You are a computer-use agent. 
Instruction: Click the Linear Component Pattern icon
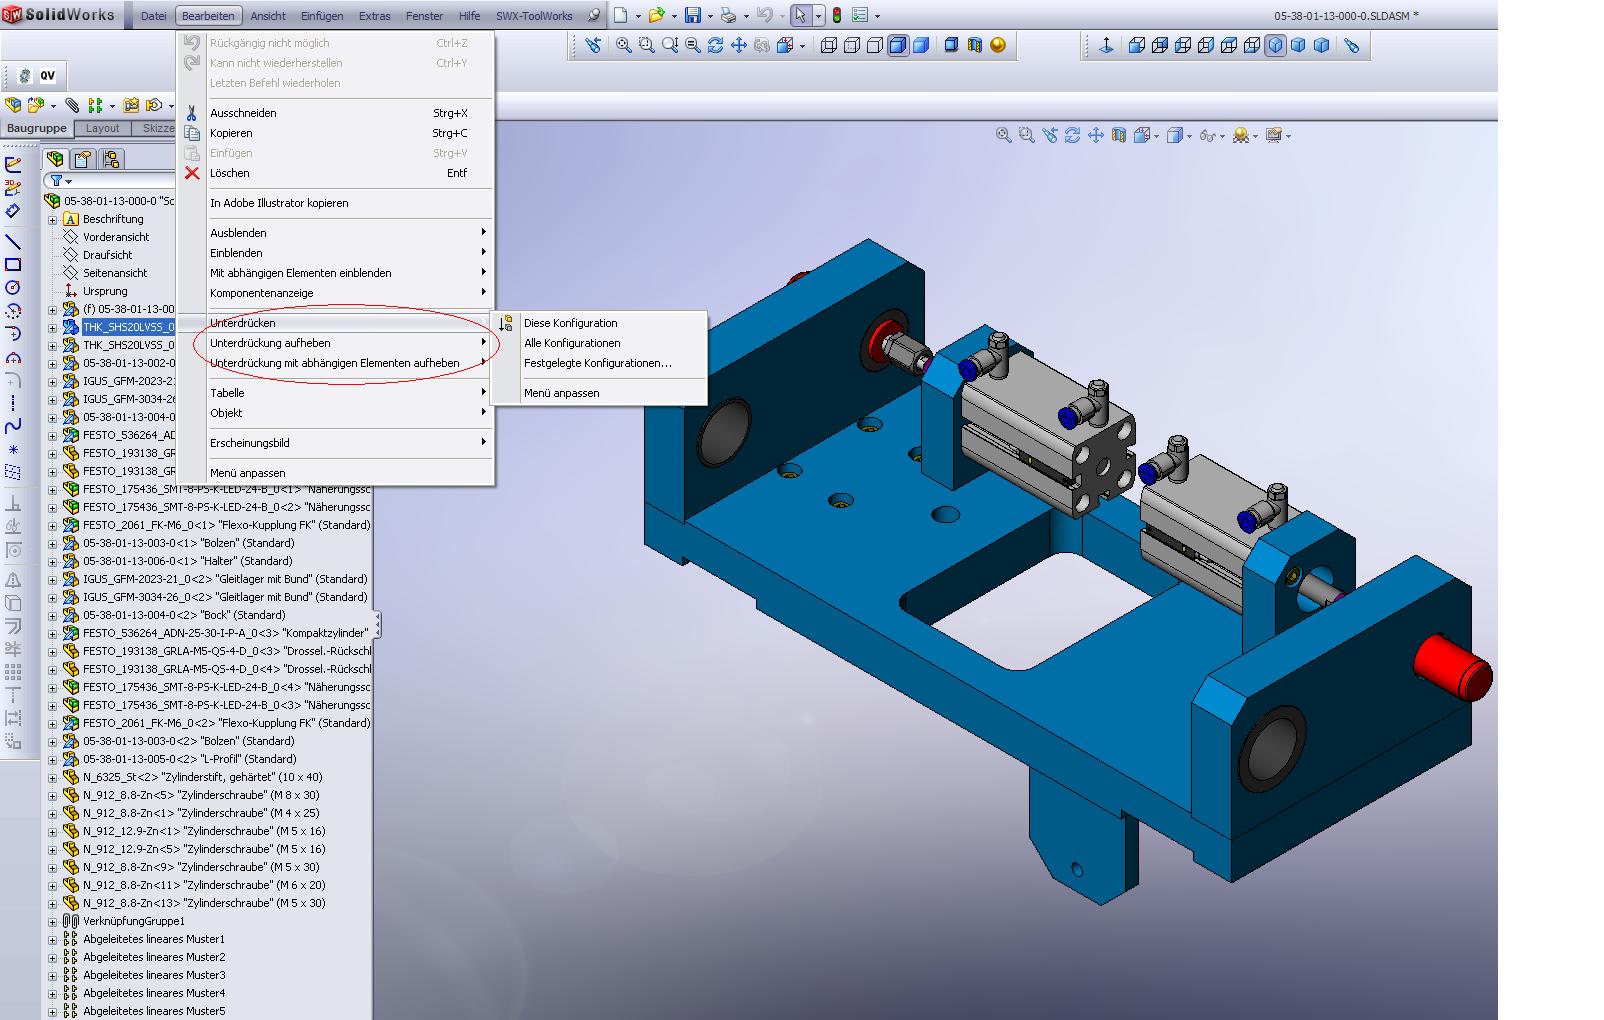pyautogui.click(x=95, y=105)
